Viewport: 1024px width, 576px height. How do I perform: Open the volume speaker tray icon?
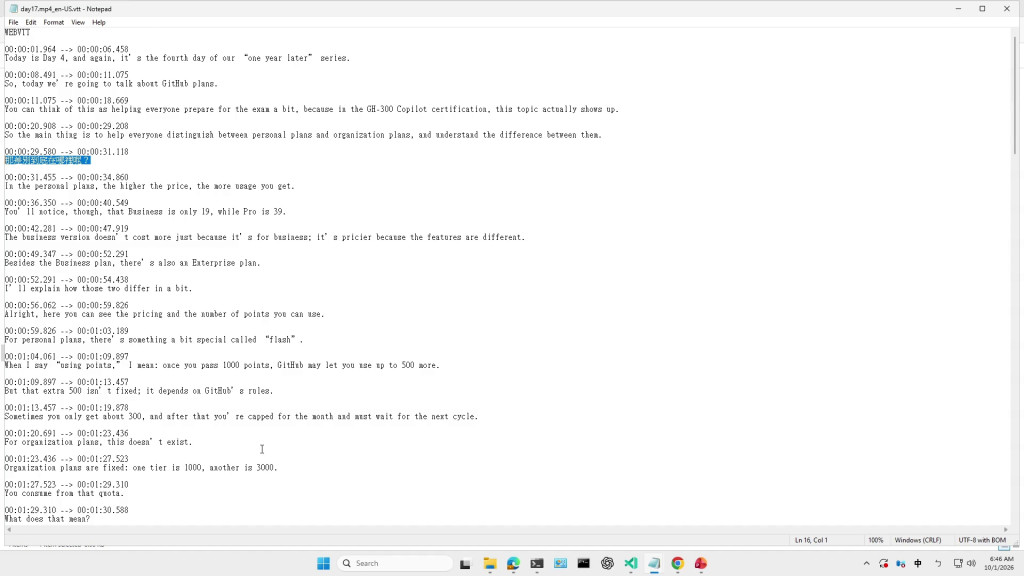pos(971,564)
